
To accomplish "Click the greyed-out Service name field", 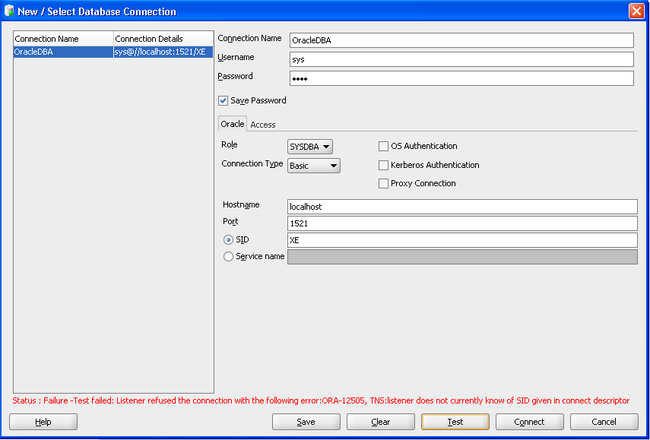I will tap(462, 257).
